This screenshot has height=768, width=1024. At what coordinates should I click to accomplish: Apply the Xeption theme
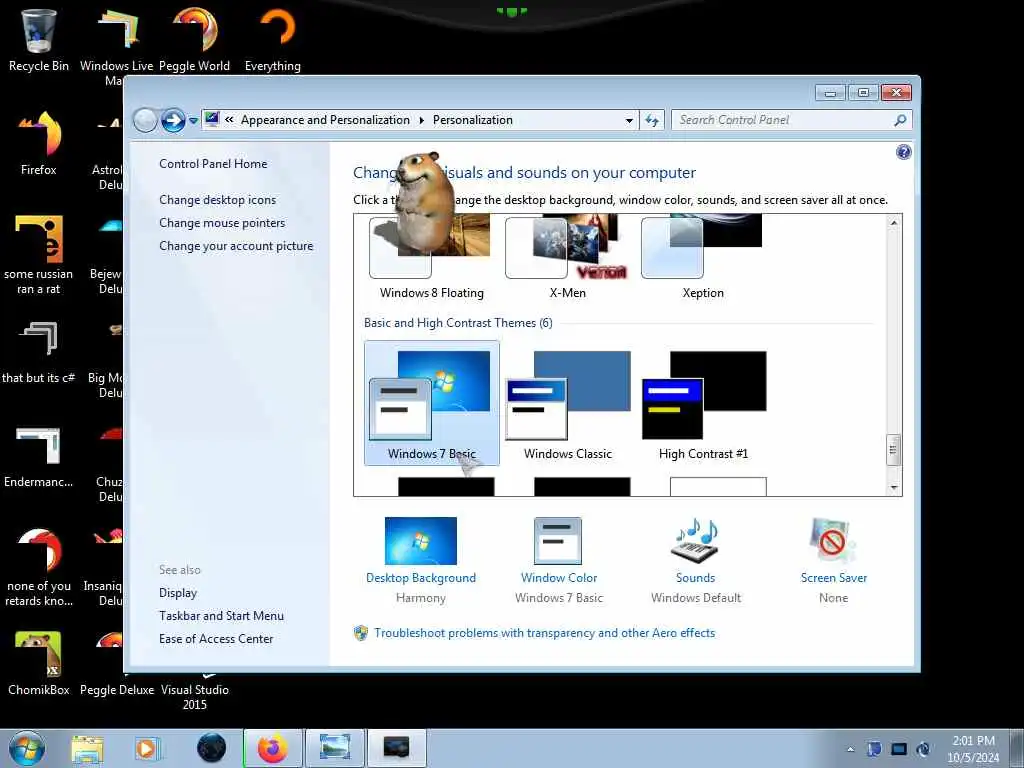pyautogui.click(x=703, y=259)
